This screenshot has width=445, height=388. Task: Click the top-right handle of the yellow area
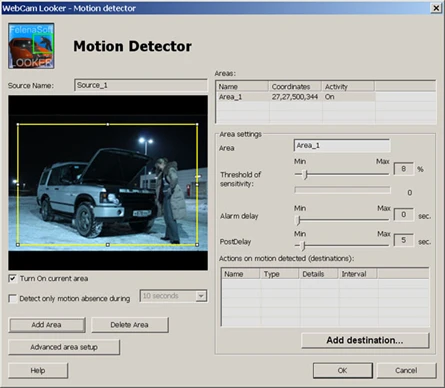point(197,124)
